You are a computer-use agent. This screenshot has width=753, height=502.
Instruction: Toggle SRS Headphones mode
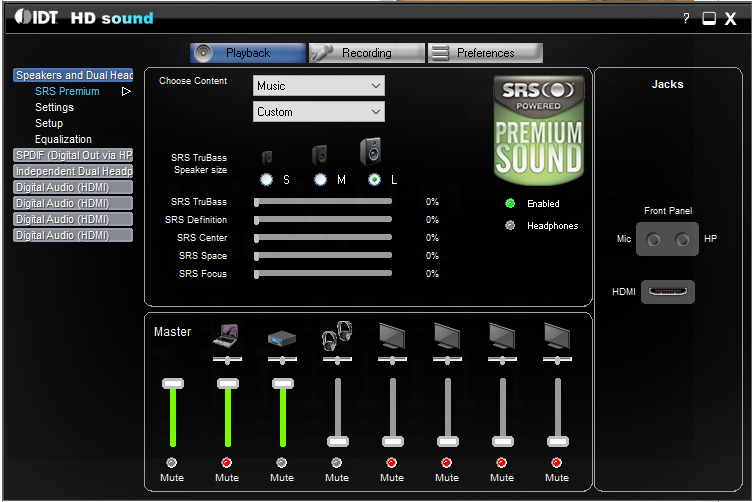510,225
